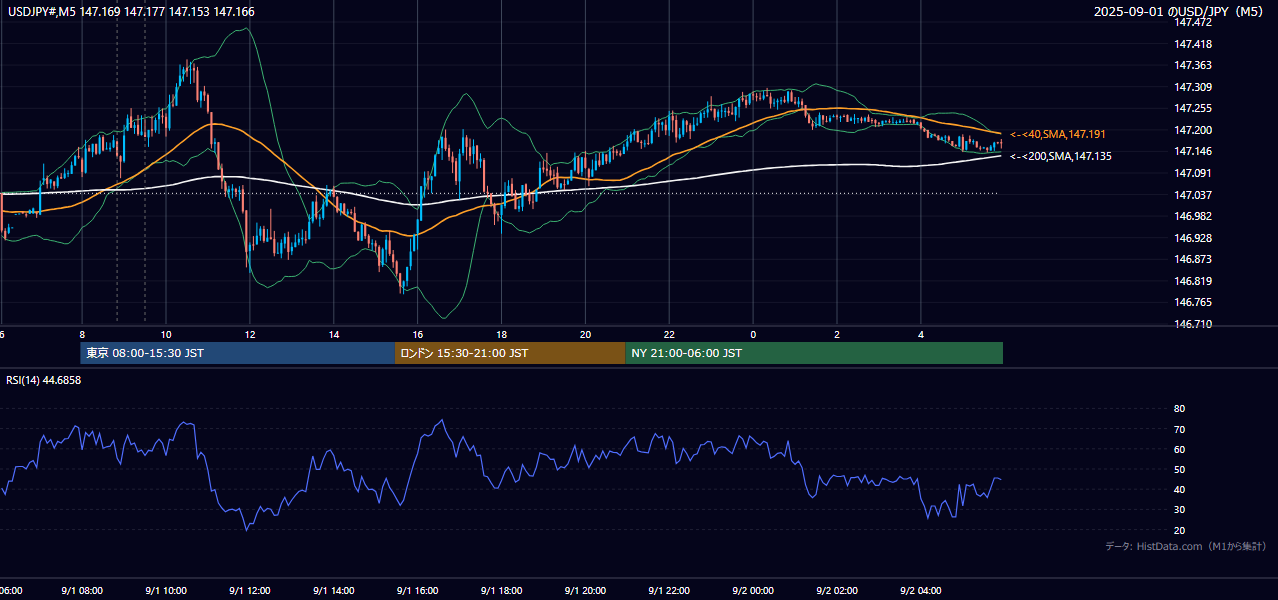Viewport: 1278px width, 600px height.
Task: Click the 200 SMA 147.135 label
Action: pos(1060,156)
